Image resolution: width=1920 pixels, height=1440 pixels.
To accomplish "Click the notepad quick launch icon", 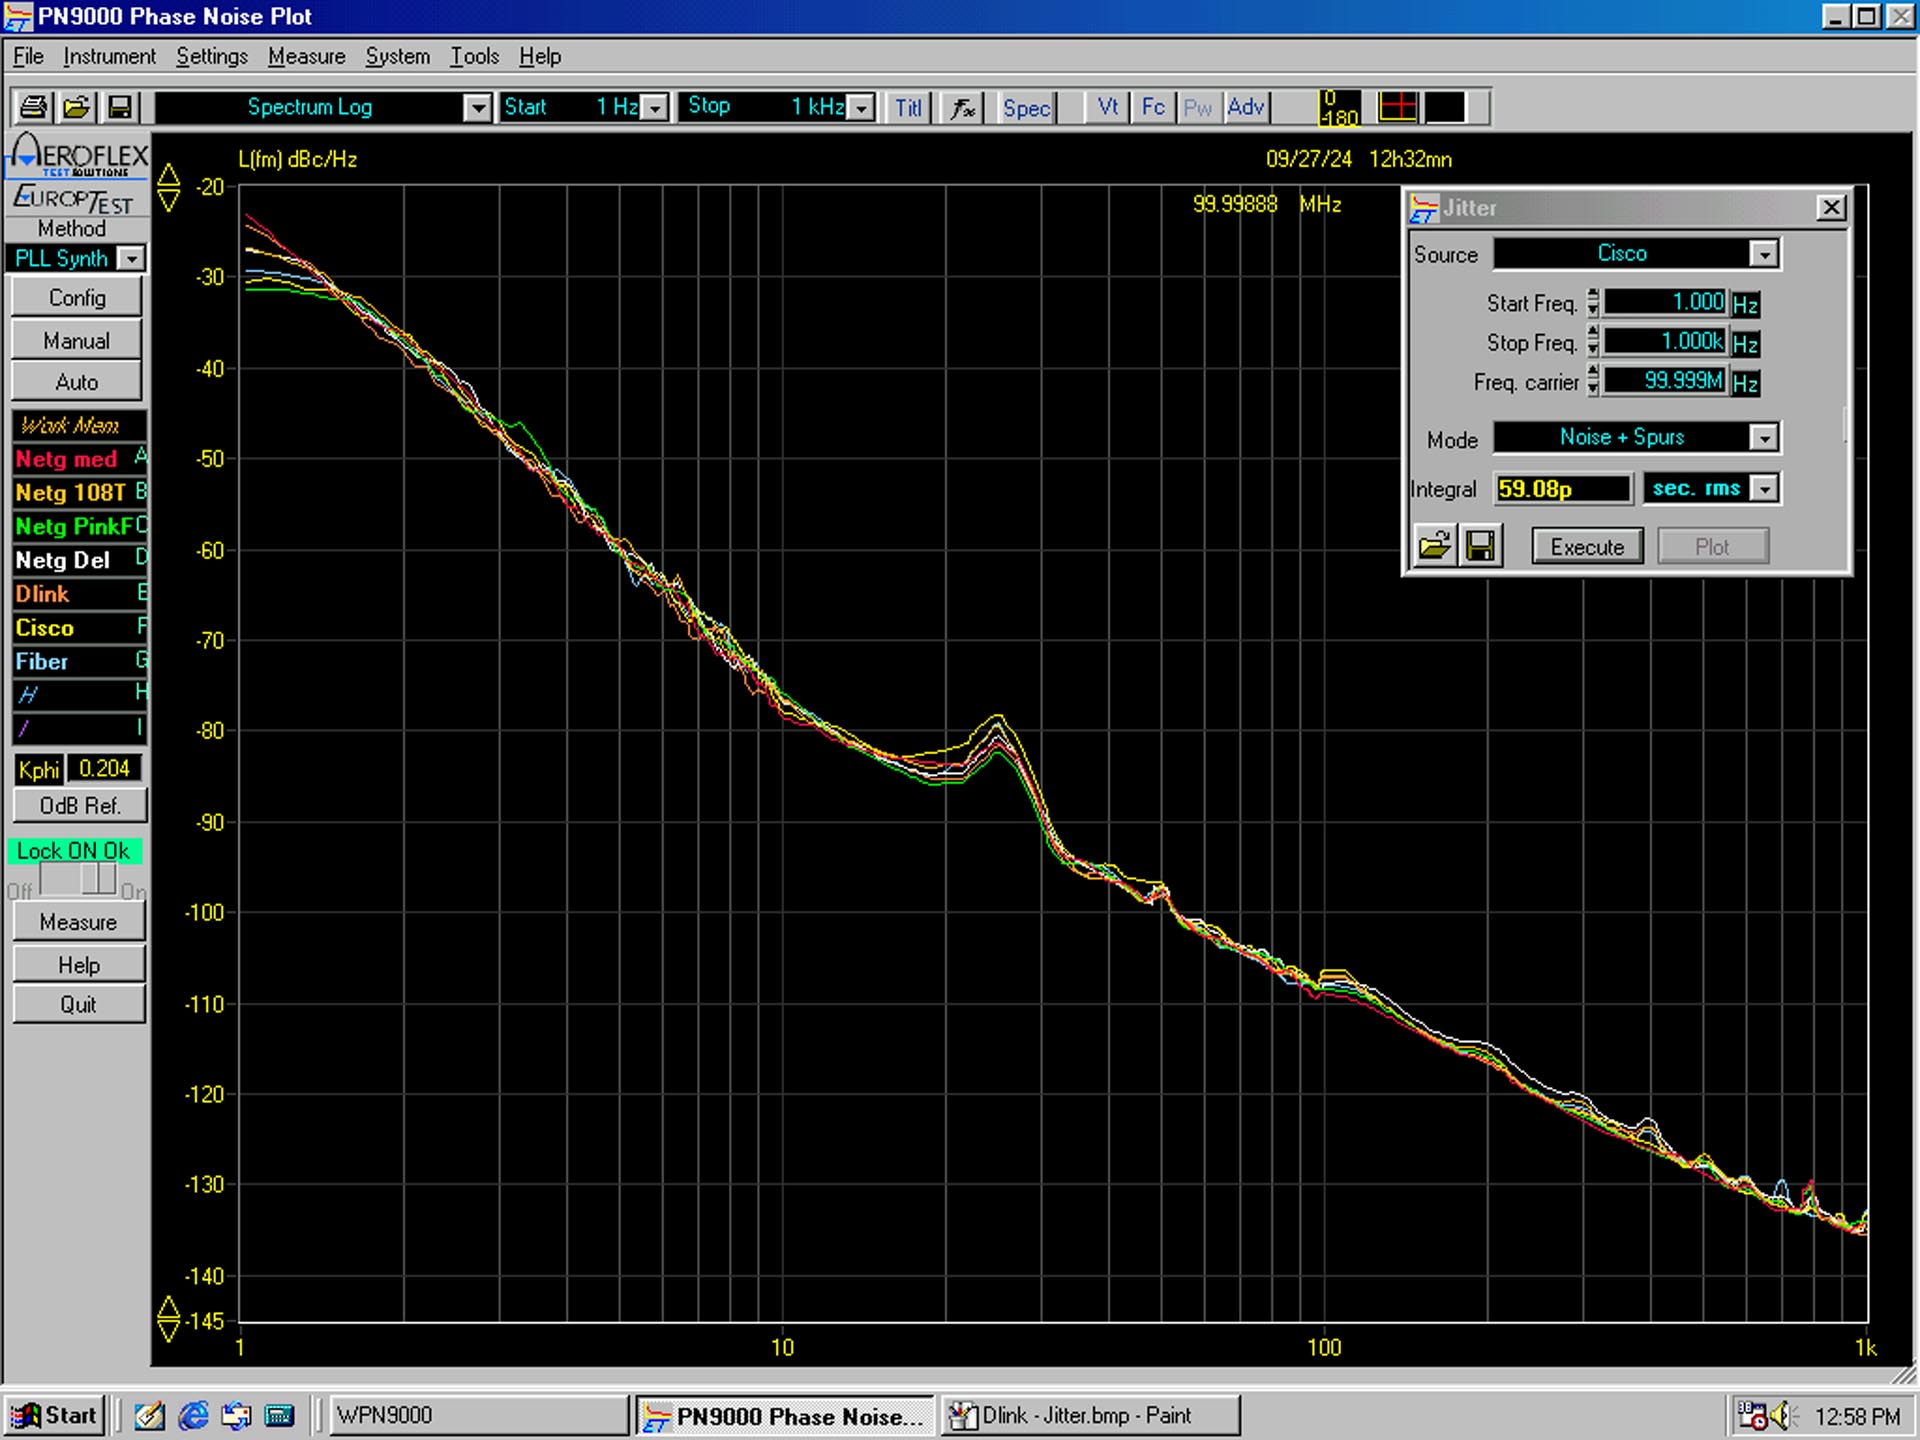I will pyautogui.click(x=150, y=1415).
